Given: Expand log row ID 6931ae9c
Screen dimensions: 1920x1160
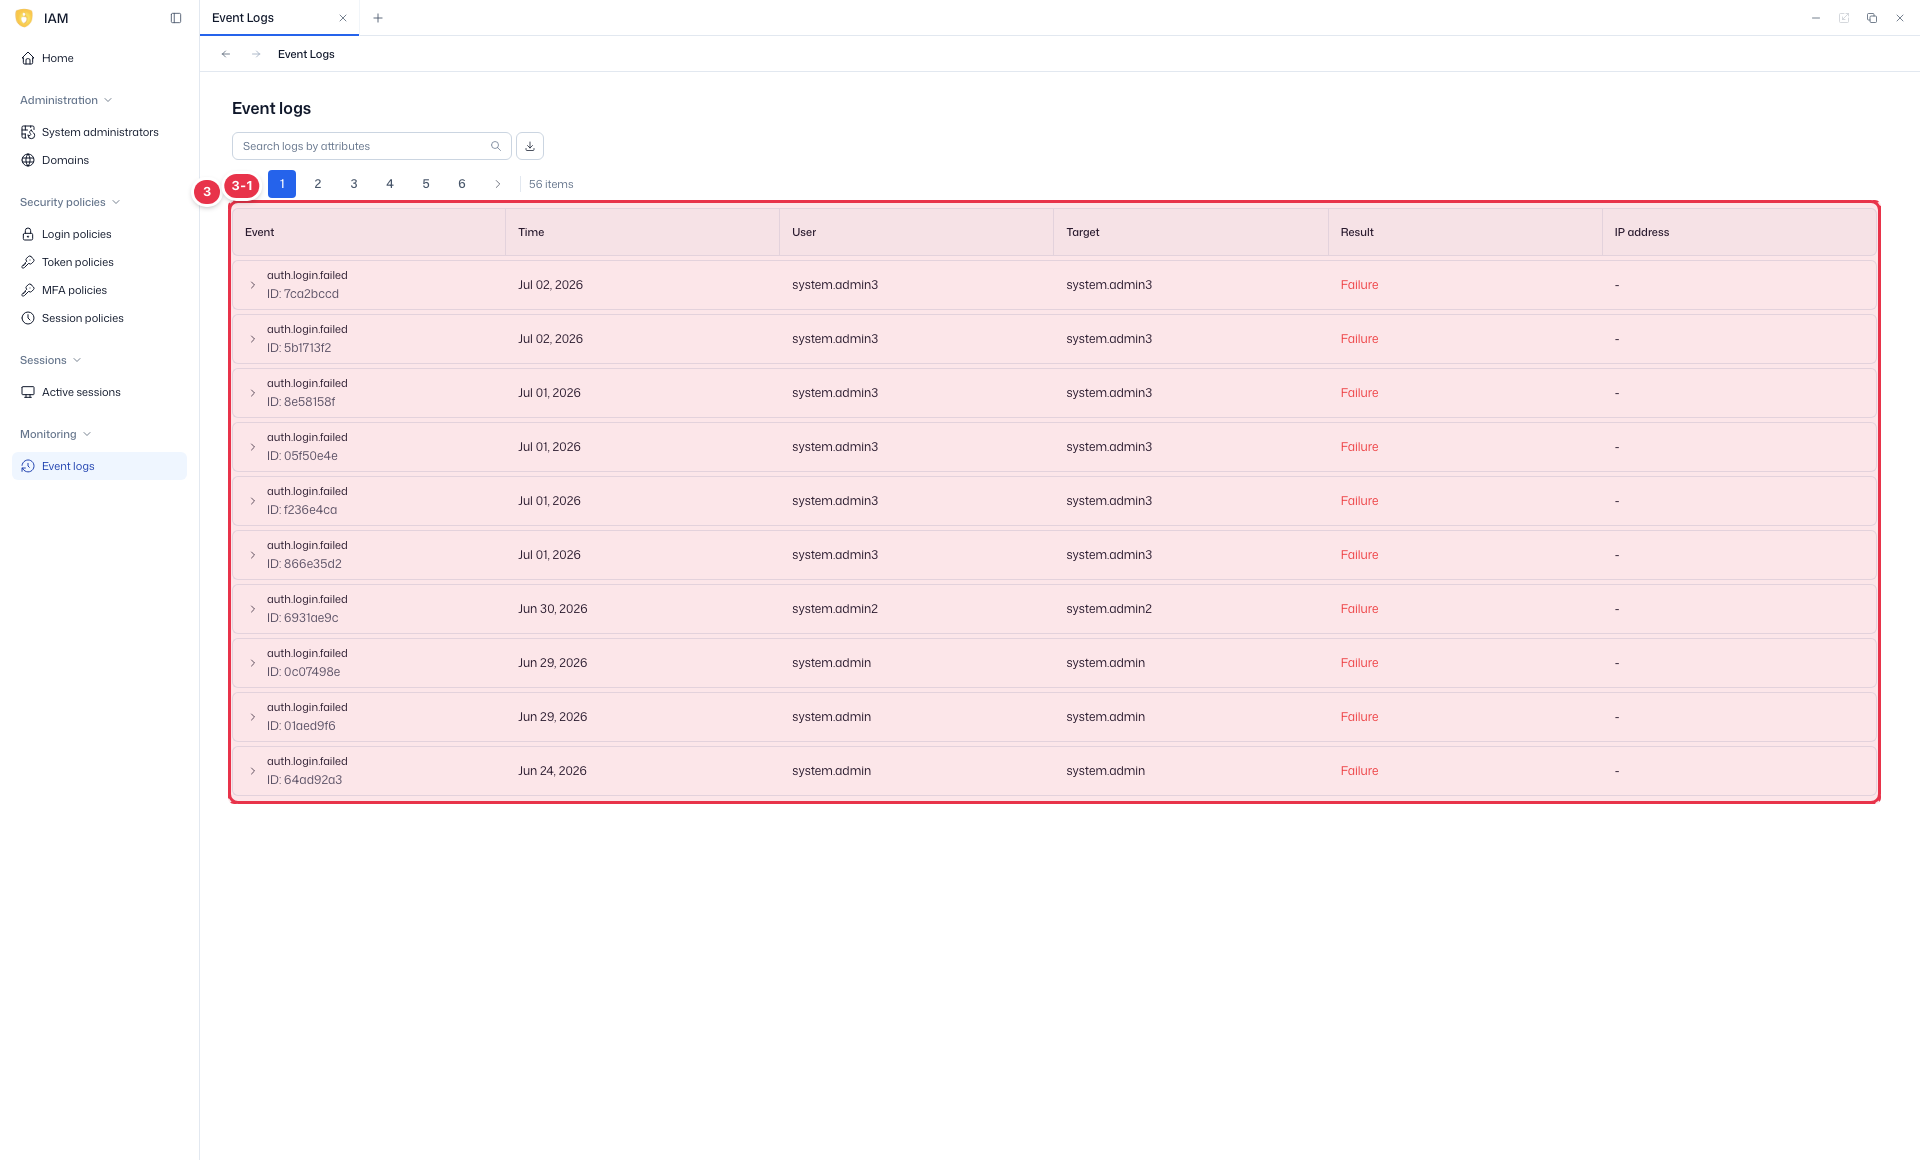Looking at the screenshot, I should pyautogui.click(x=253, y=609).
